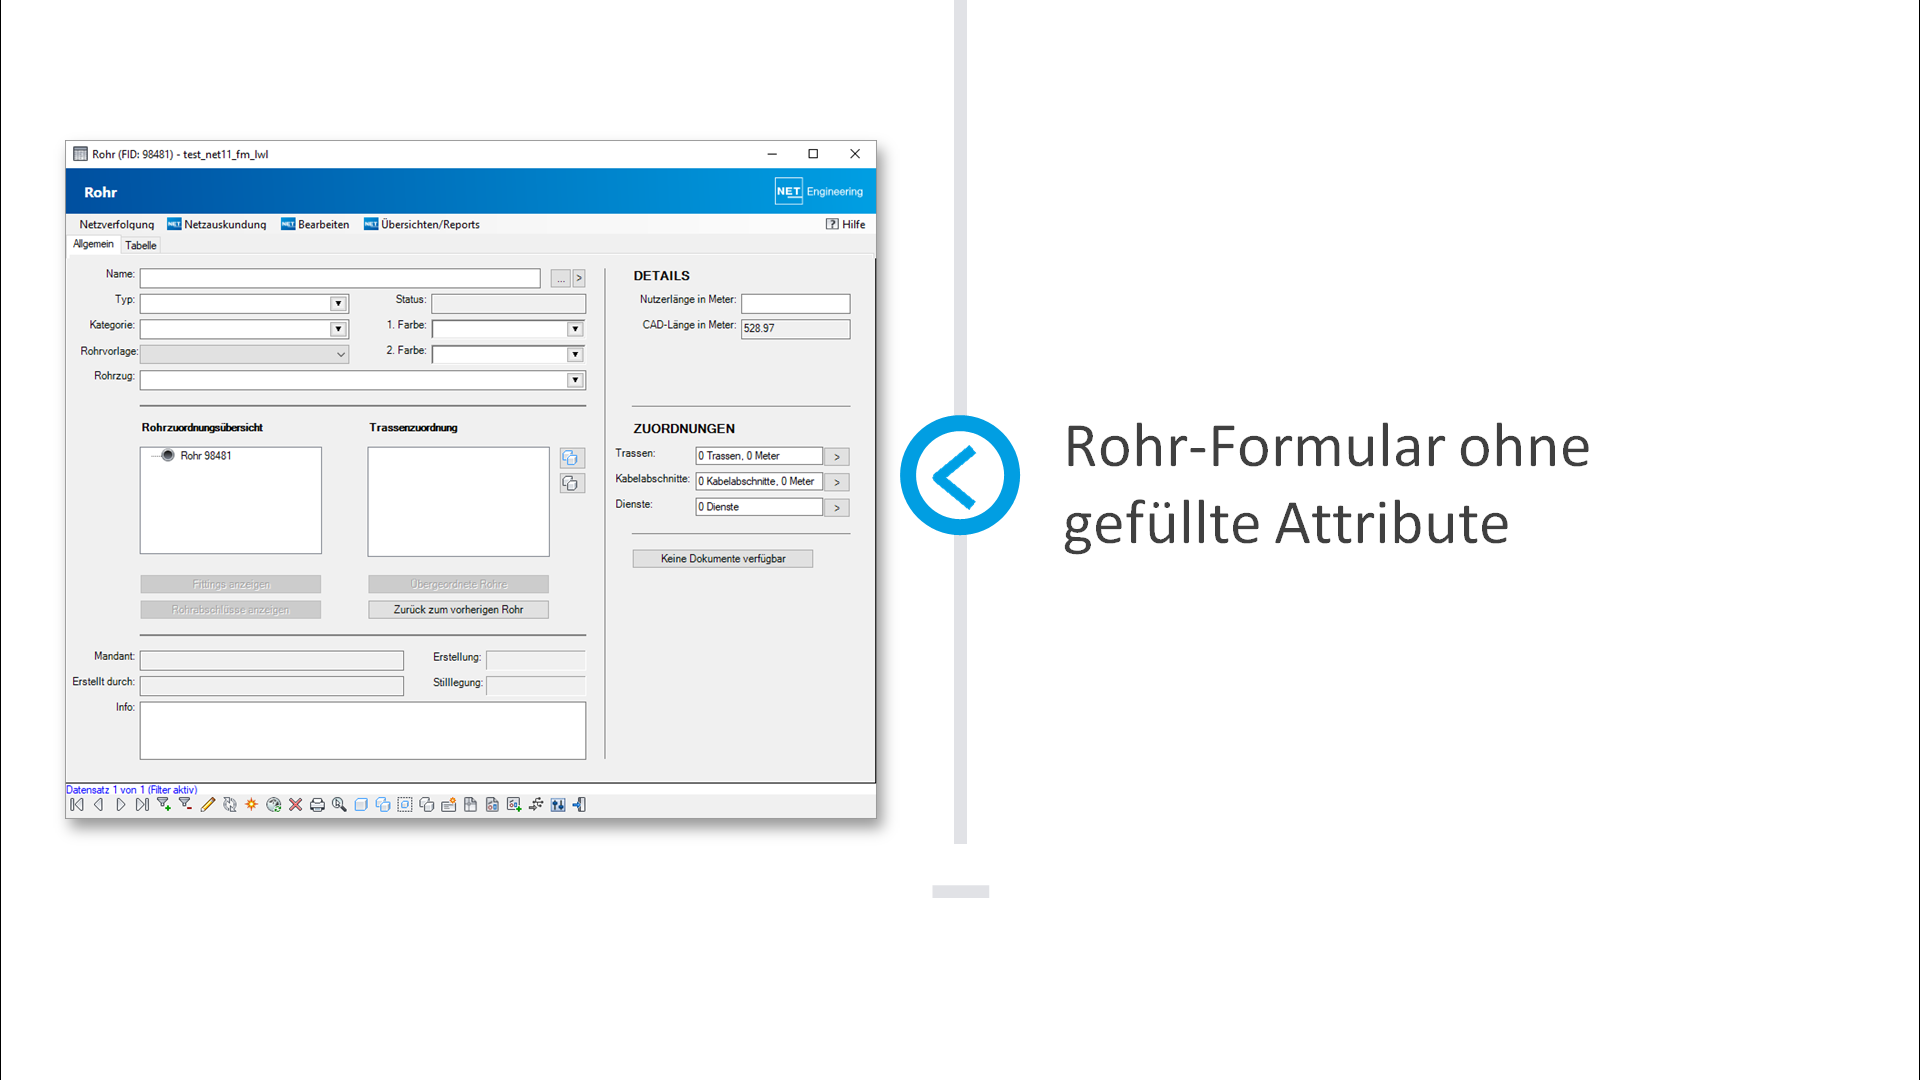This screenshot has width=1920, height=1080.
Task: Click the orange star new record icon
Action: tap(251, 805)
